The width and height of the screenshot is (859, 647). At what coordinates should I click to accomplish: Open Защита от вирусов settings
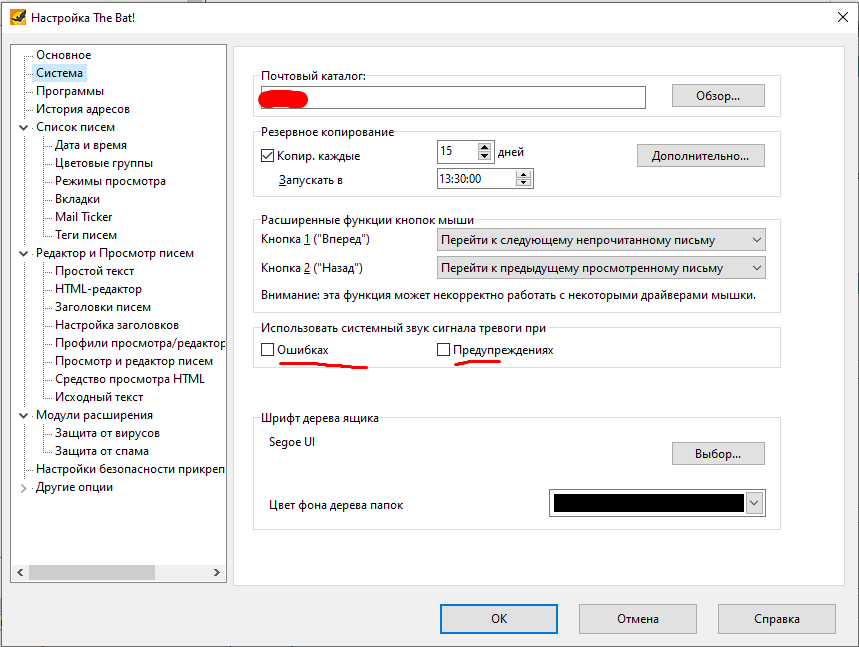[107, 433]
